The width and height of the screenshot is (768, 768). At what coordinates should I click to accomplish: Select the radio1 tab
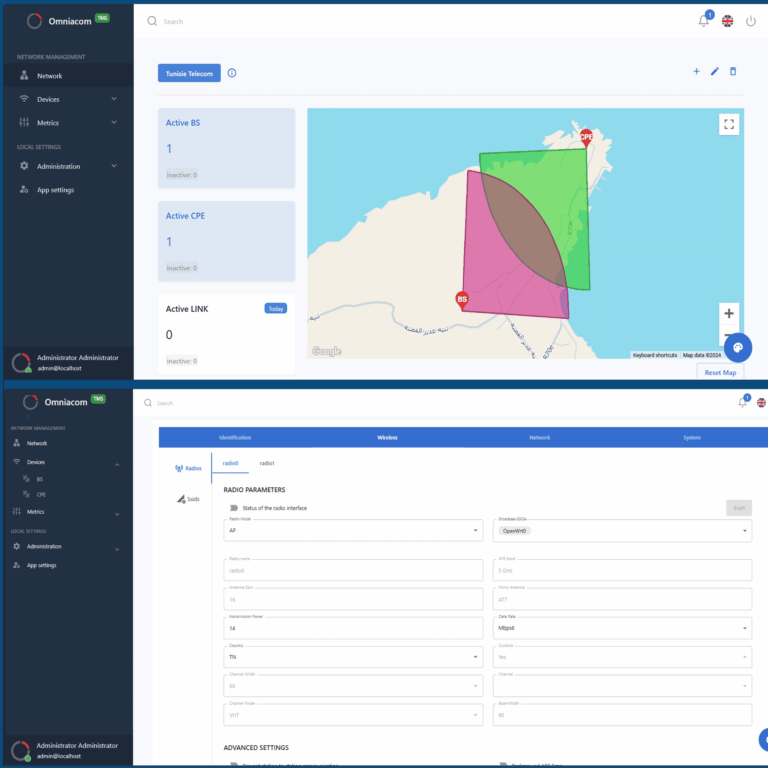267,463
